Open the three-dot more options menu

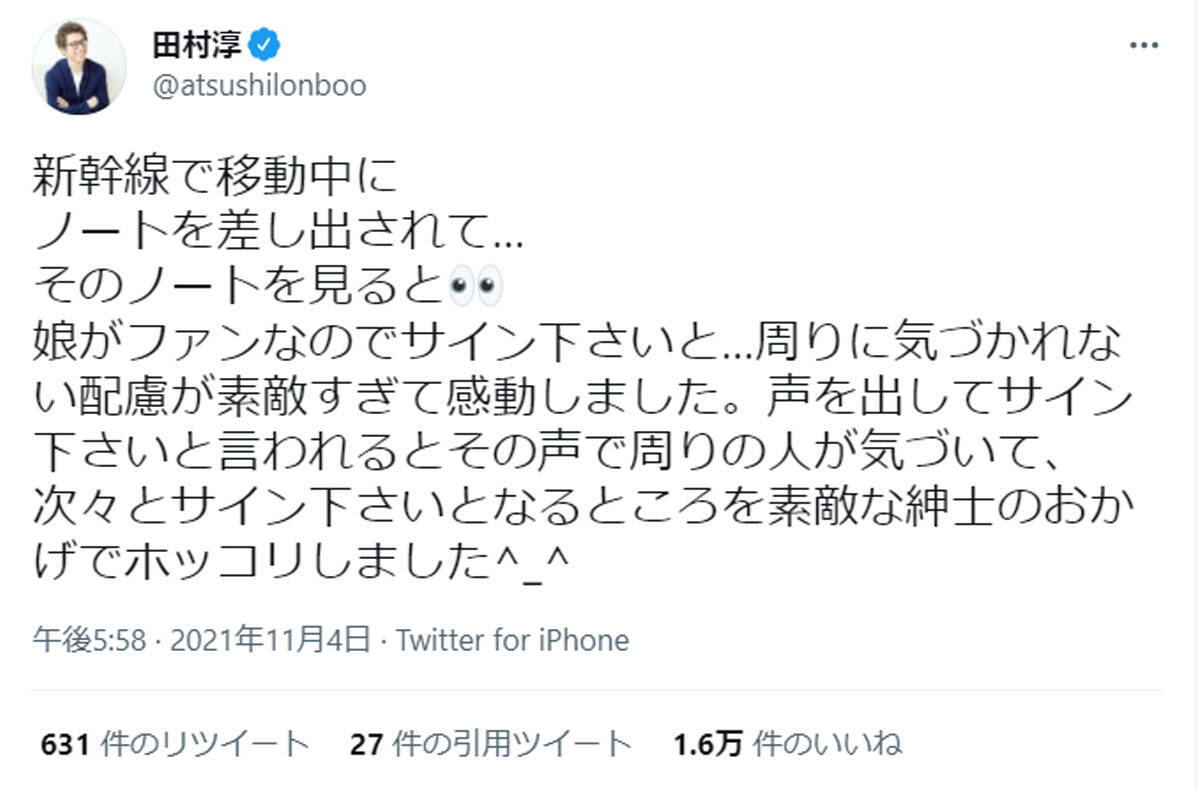click(1144, 46)
